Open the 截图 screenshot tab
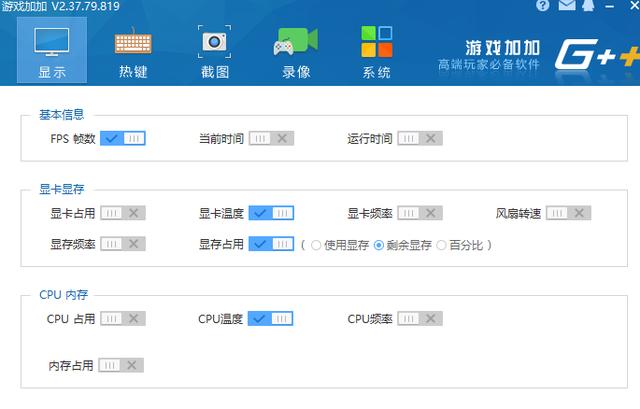Viewport: 640px width, 409px height. (x=215, y=51)
